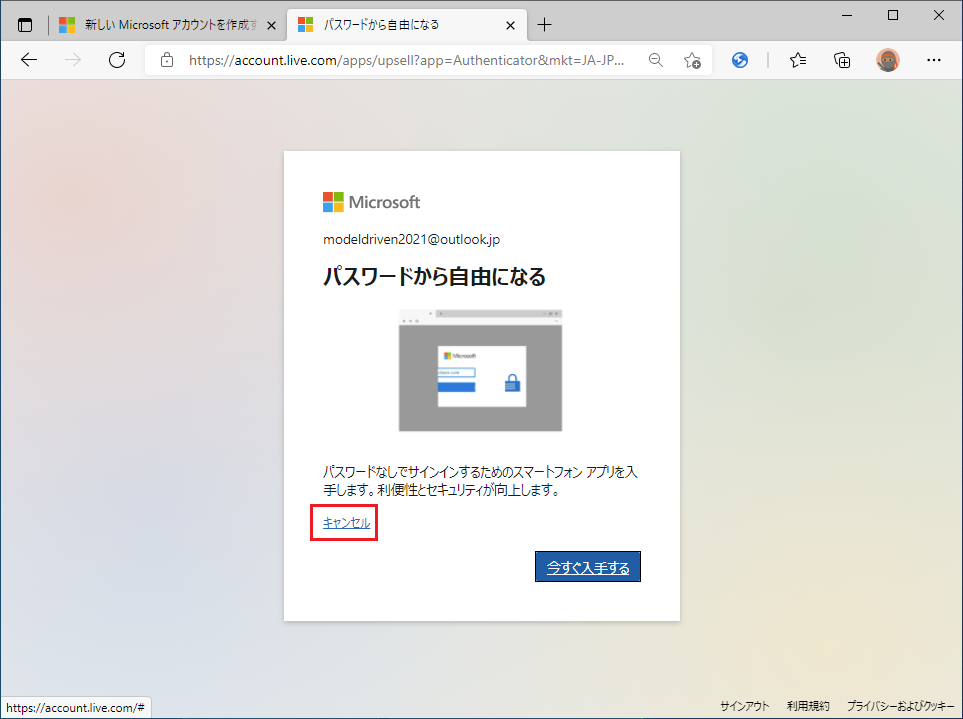Image resolution: width=963 pixels, height=719 pixels.
Task: Close the パスワードから自由になる tab
Action: tap(510, 25)
